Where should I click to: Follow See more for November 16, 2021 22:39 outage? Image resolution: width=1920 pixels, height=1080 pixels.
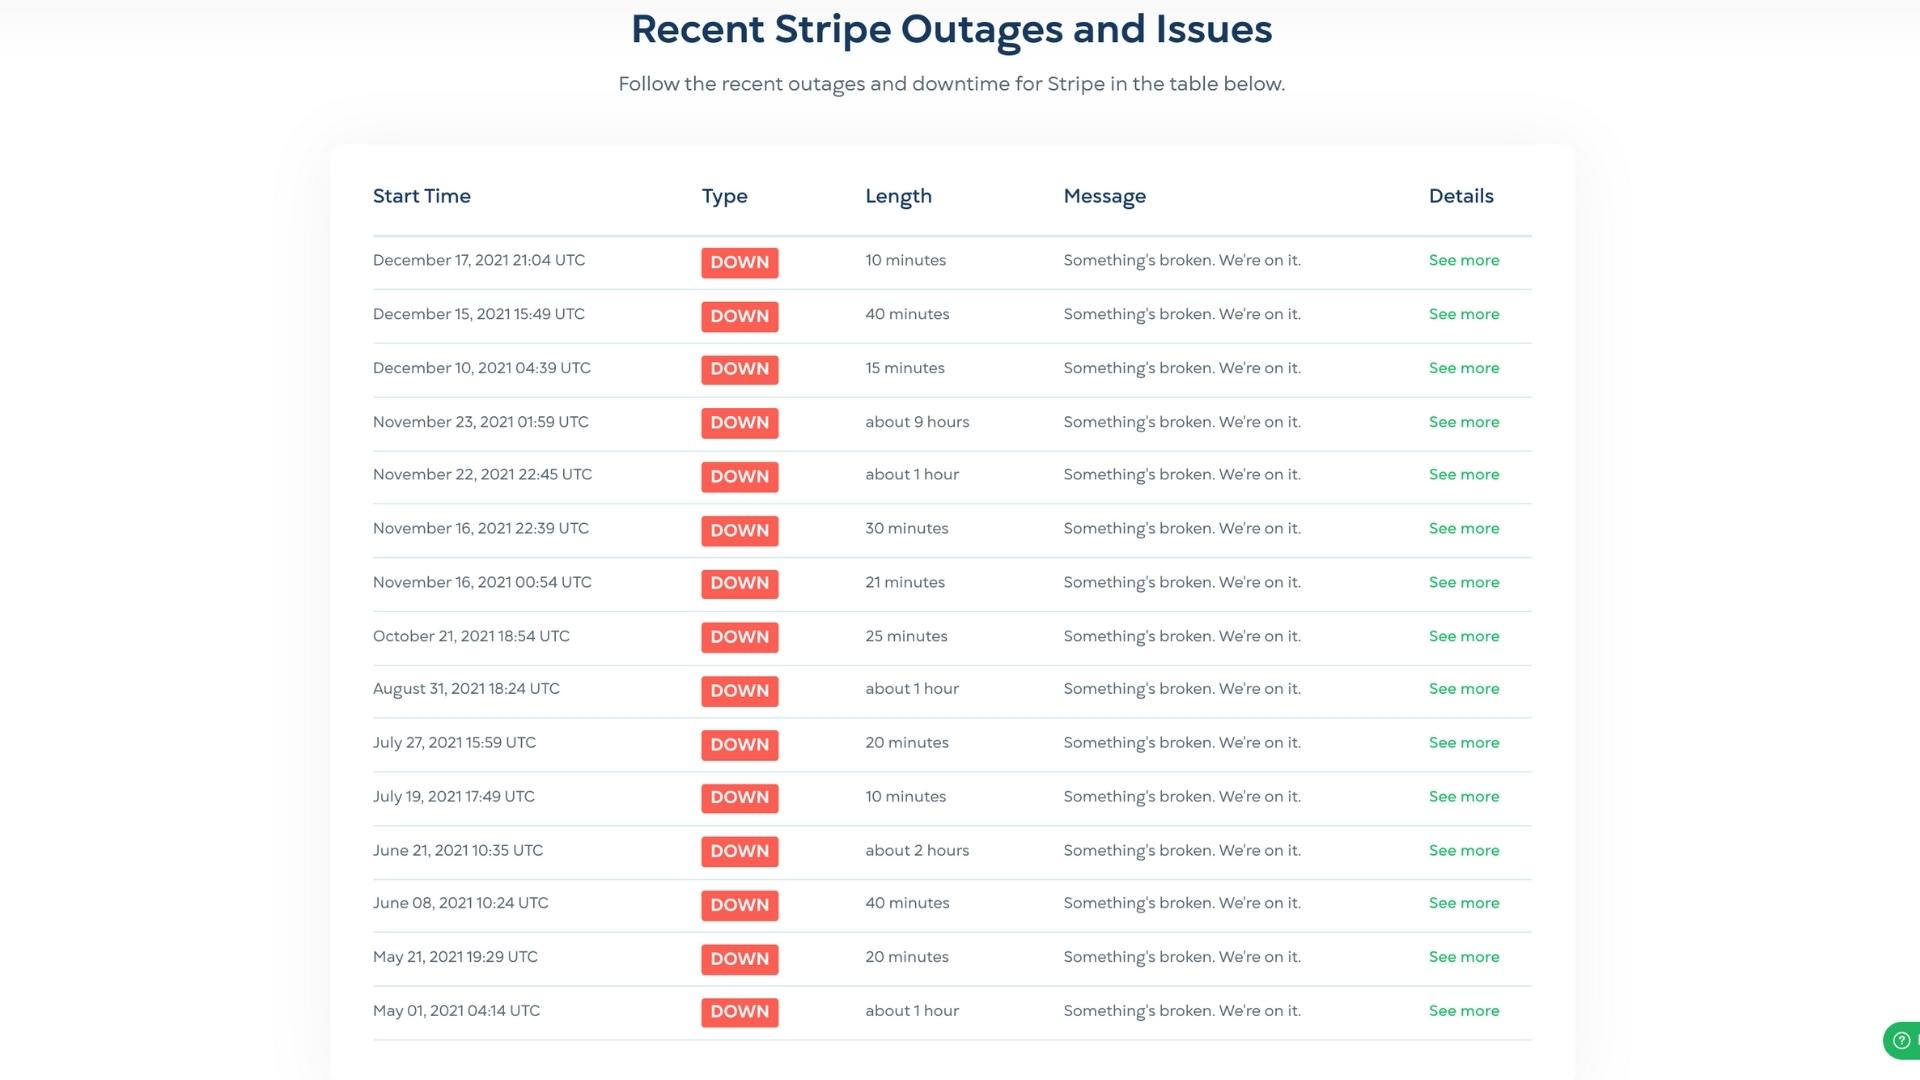pyautogui.click(x=1464, y=528)
